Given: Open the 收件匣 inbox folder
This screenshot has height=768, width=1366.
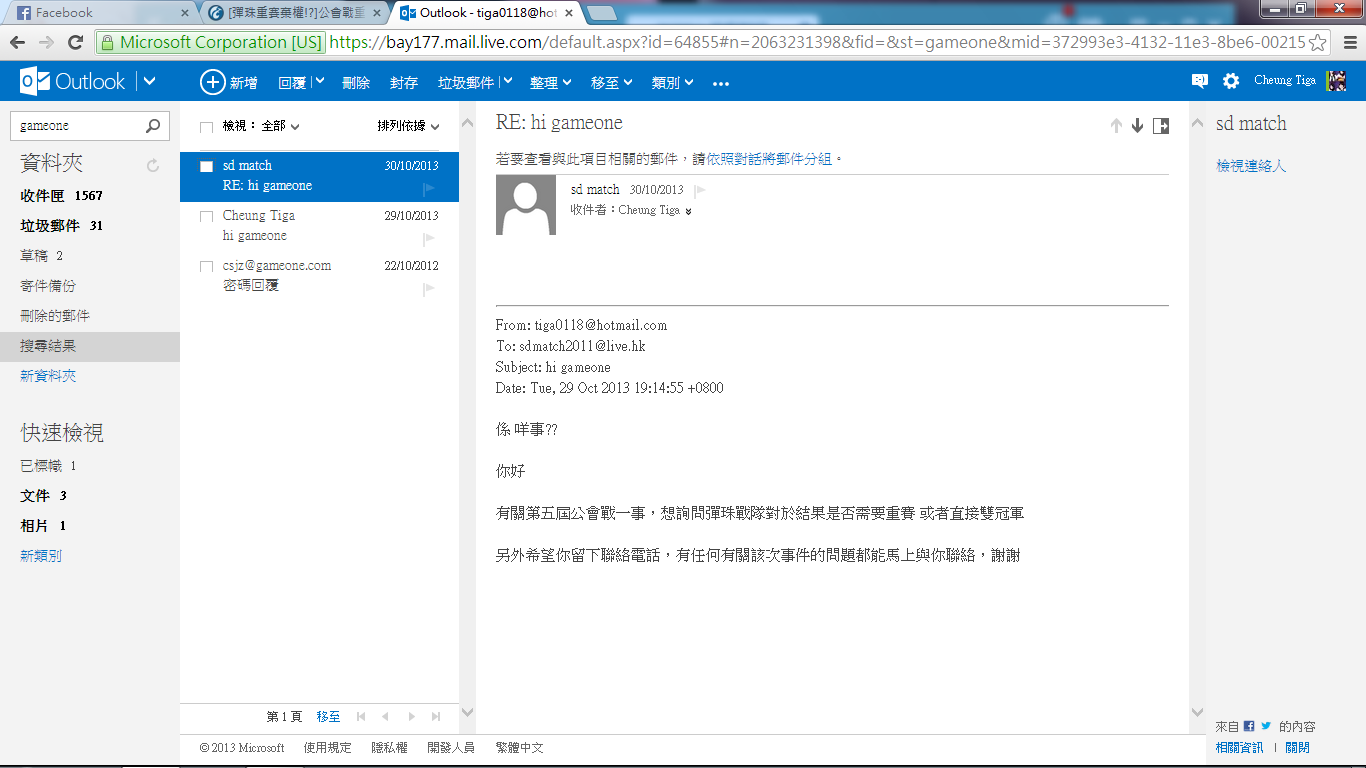Looking at the screenshot, I should click(43, 196).
